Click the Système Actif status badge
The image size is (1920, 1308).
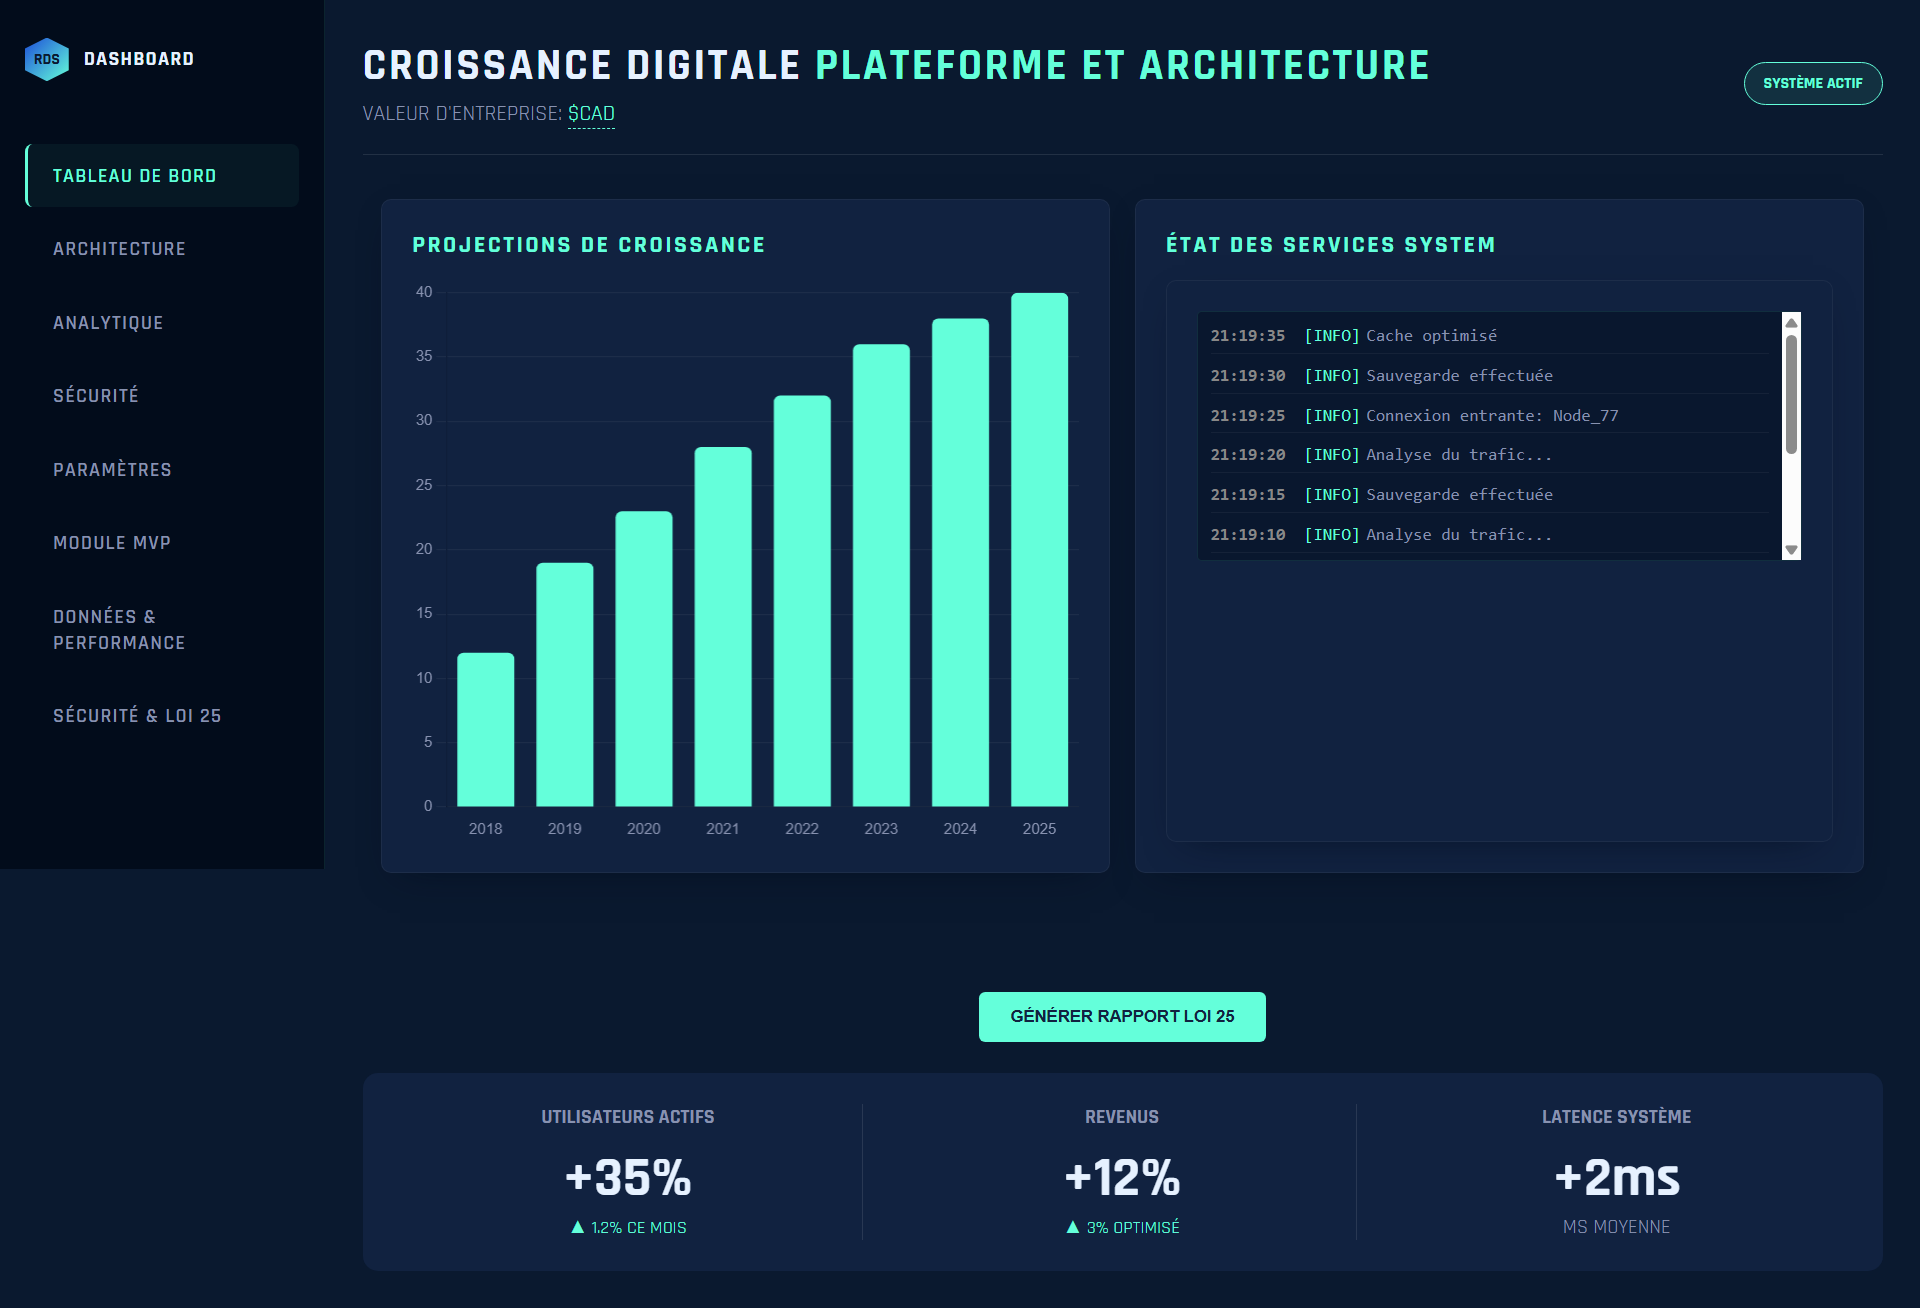[x=1812, y=83]
